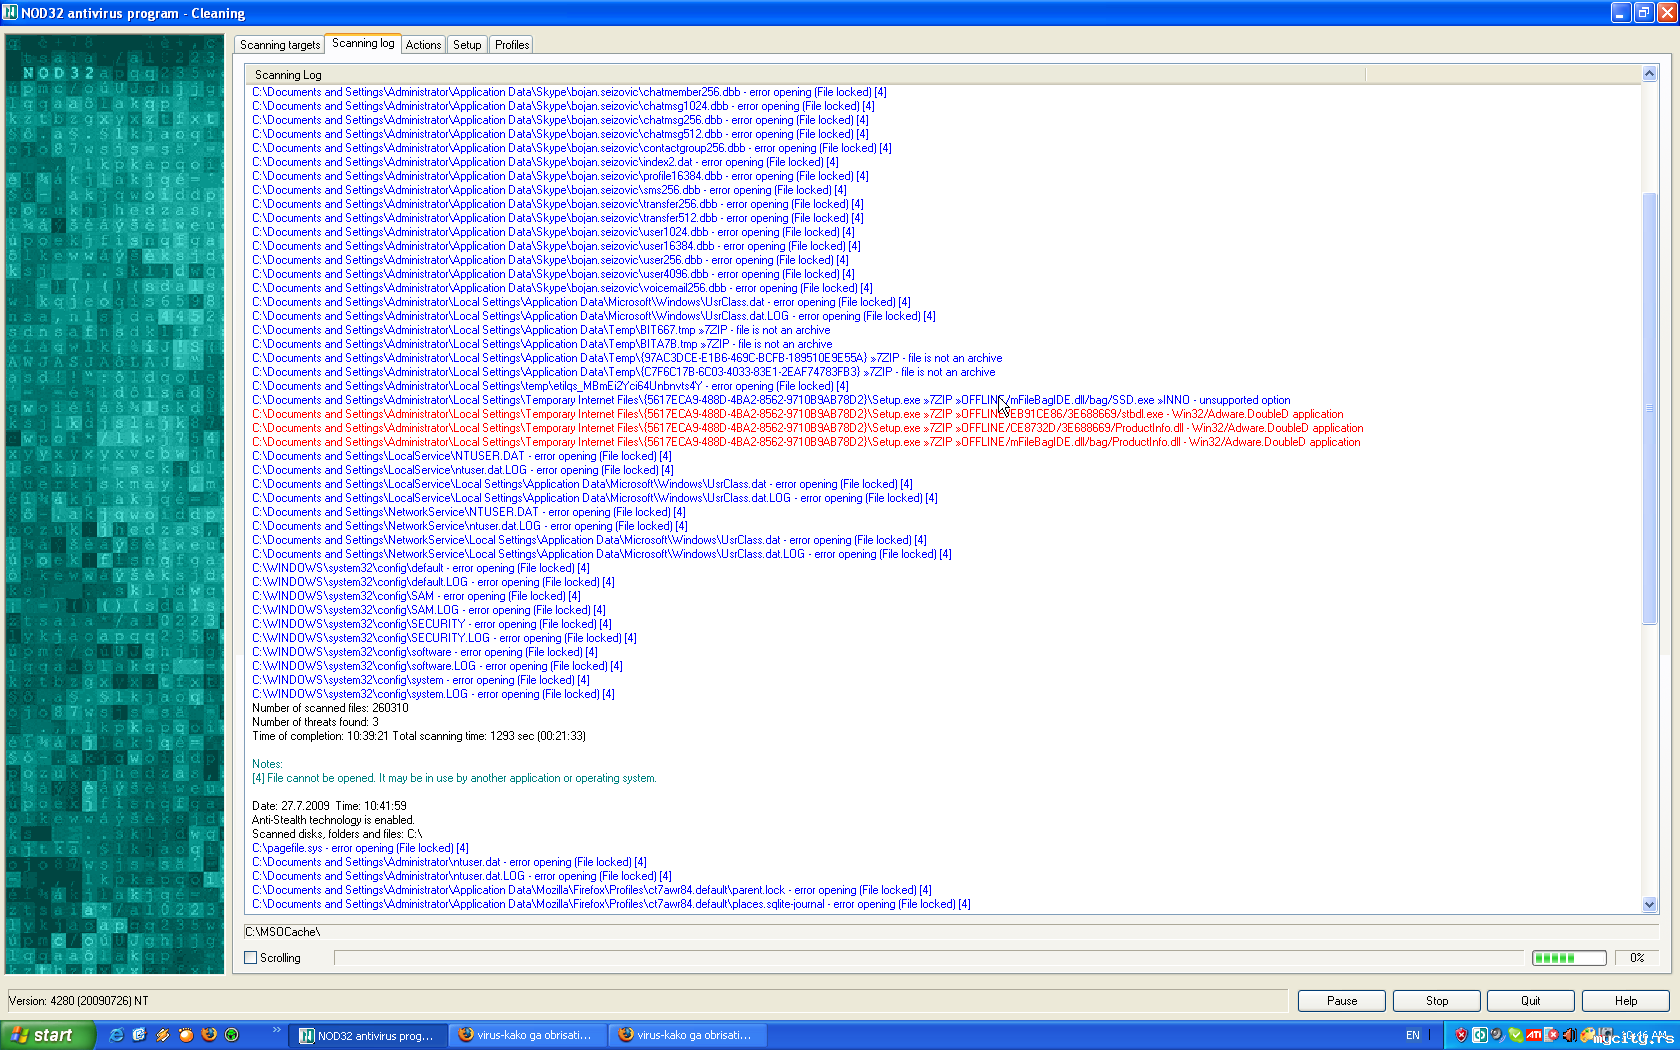Launch Firefox from the quick launch bar
Image resolution: width=1680 pixels, height=1050 pixels.
(x=209, y=1035)
